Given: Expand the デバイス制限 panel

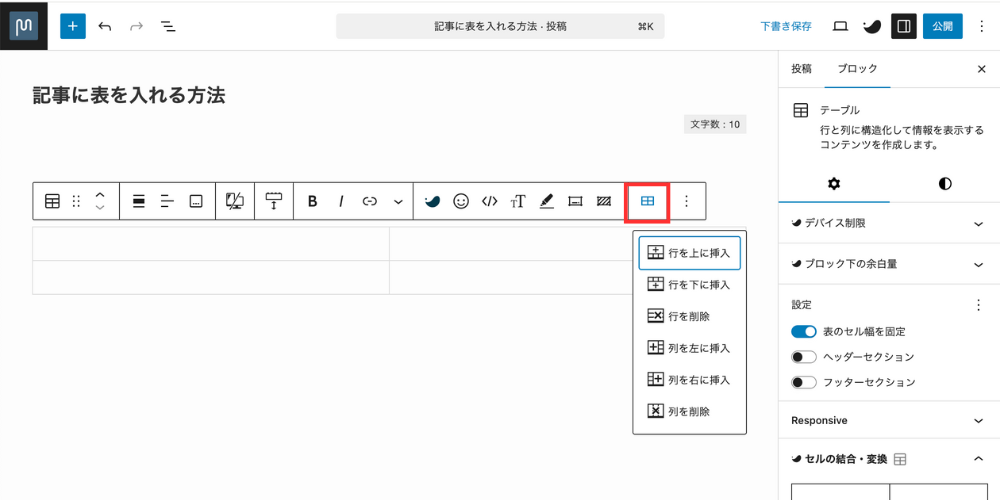Looking at the screenshot, I should 888,223.
